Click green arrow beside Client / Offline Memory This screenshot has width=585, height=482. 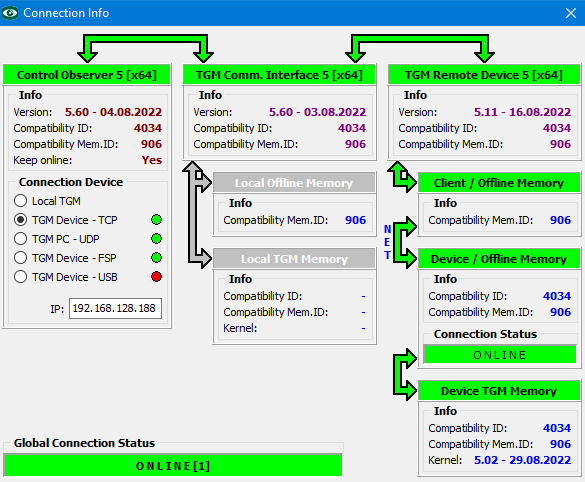pos(402,177)
